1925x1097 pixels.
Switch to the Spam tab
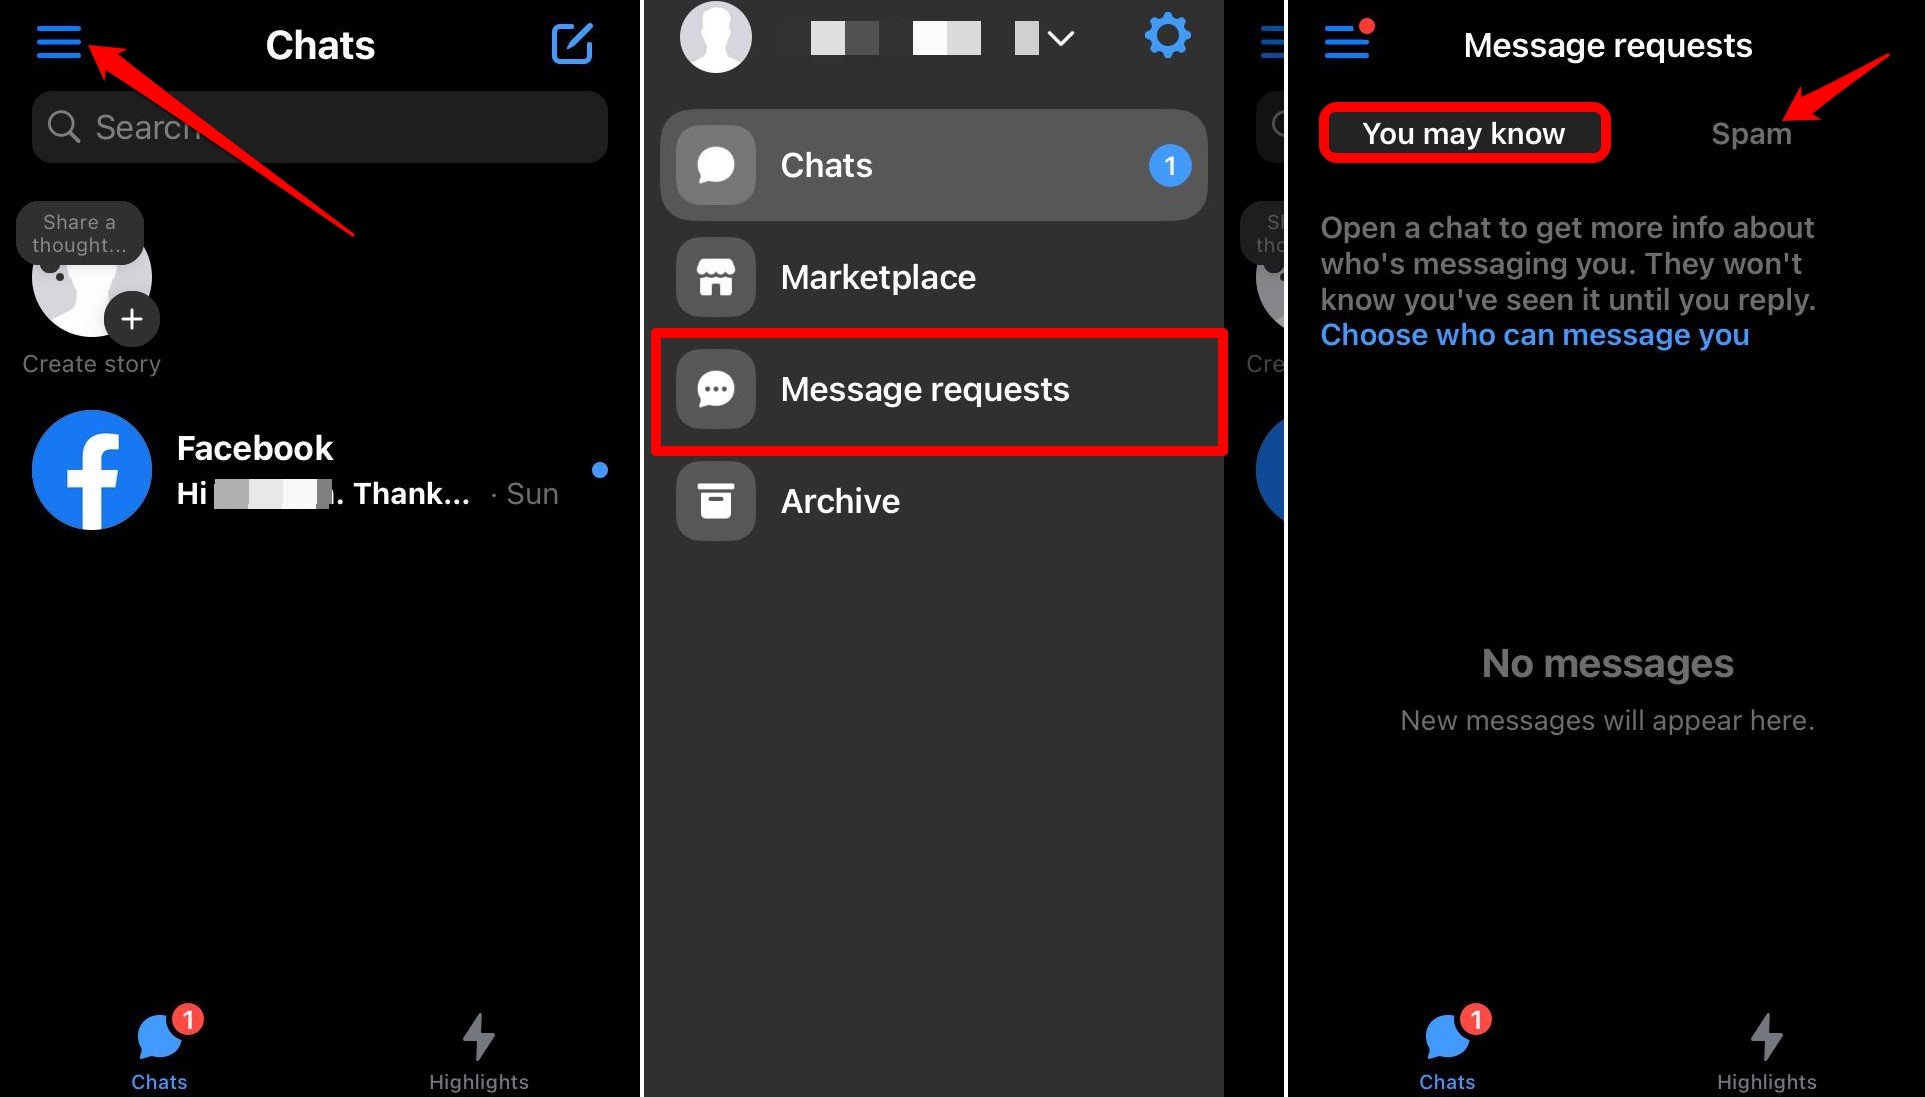pos(1750,131)
